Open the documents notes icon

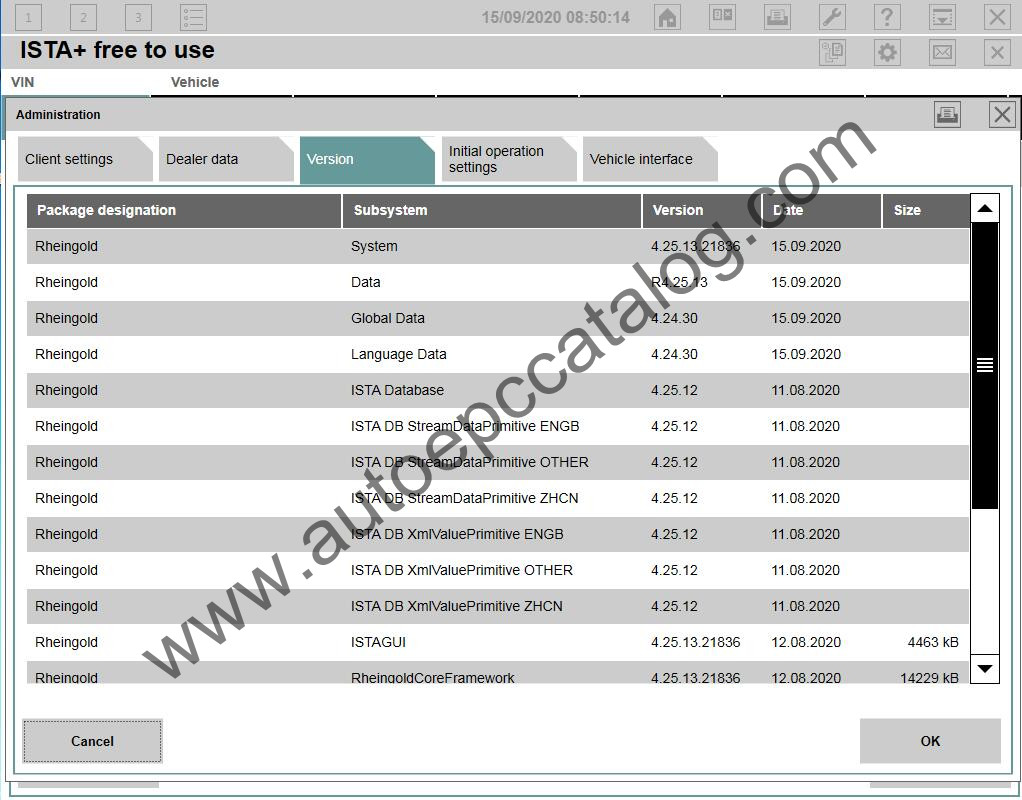(832, 52)
